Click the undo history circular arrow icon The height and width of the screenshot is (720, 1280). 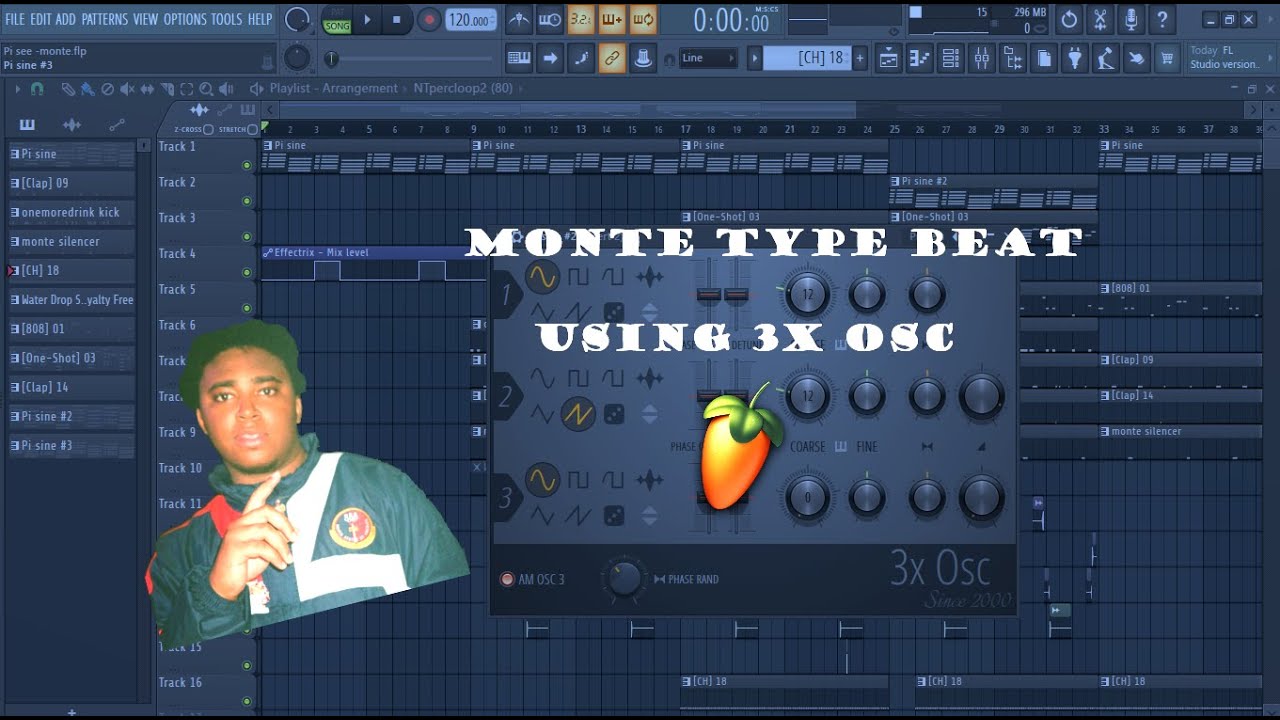1069,19
